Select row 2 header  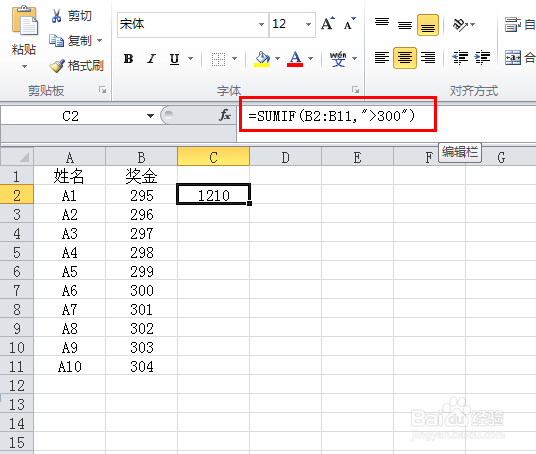pyautogui.click(x=17, y=195)
